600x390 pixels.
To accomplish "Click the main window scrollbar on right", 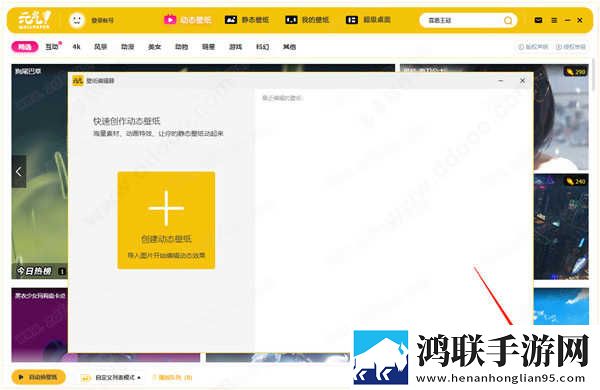I will [593, 75].
